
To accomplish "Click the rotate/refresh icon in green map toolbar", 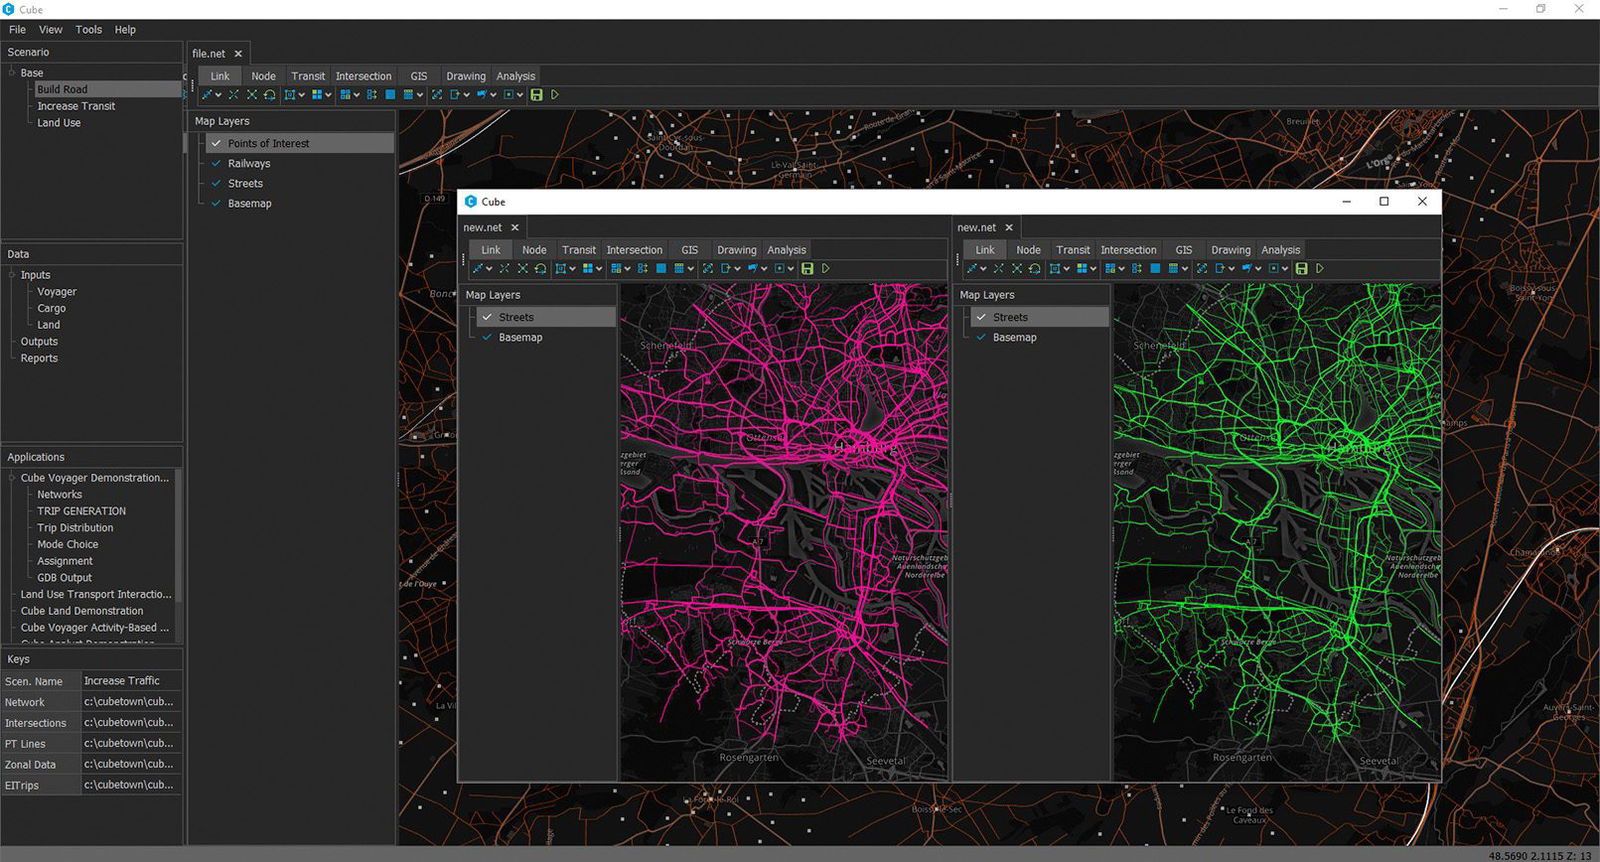I will pyautogui.click(x=1034, y=269).
